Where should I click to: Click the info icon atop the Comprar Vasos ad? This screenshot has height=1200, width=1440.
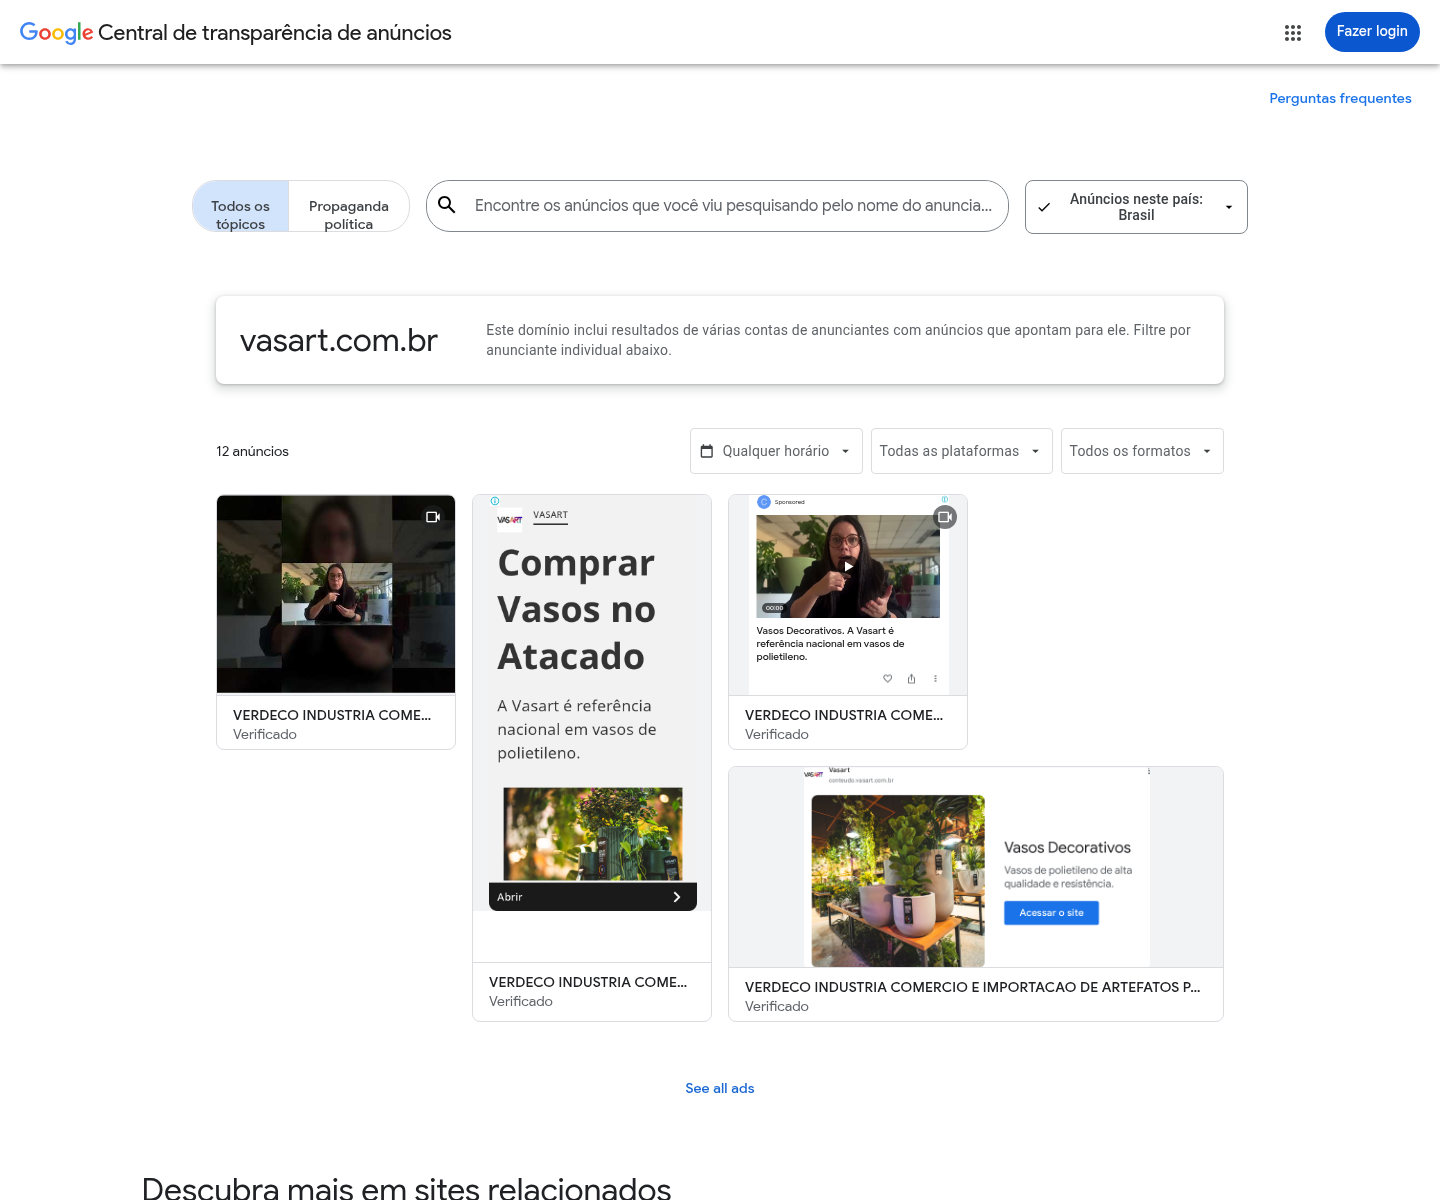[495, 501]
